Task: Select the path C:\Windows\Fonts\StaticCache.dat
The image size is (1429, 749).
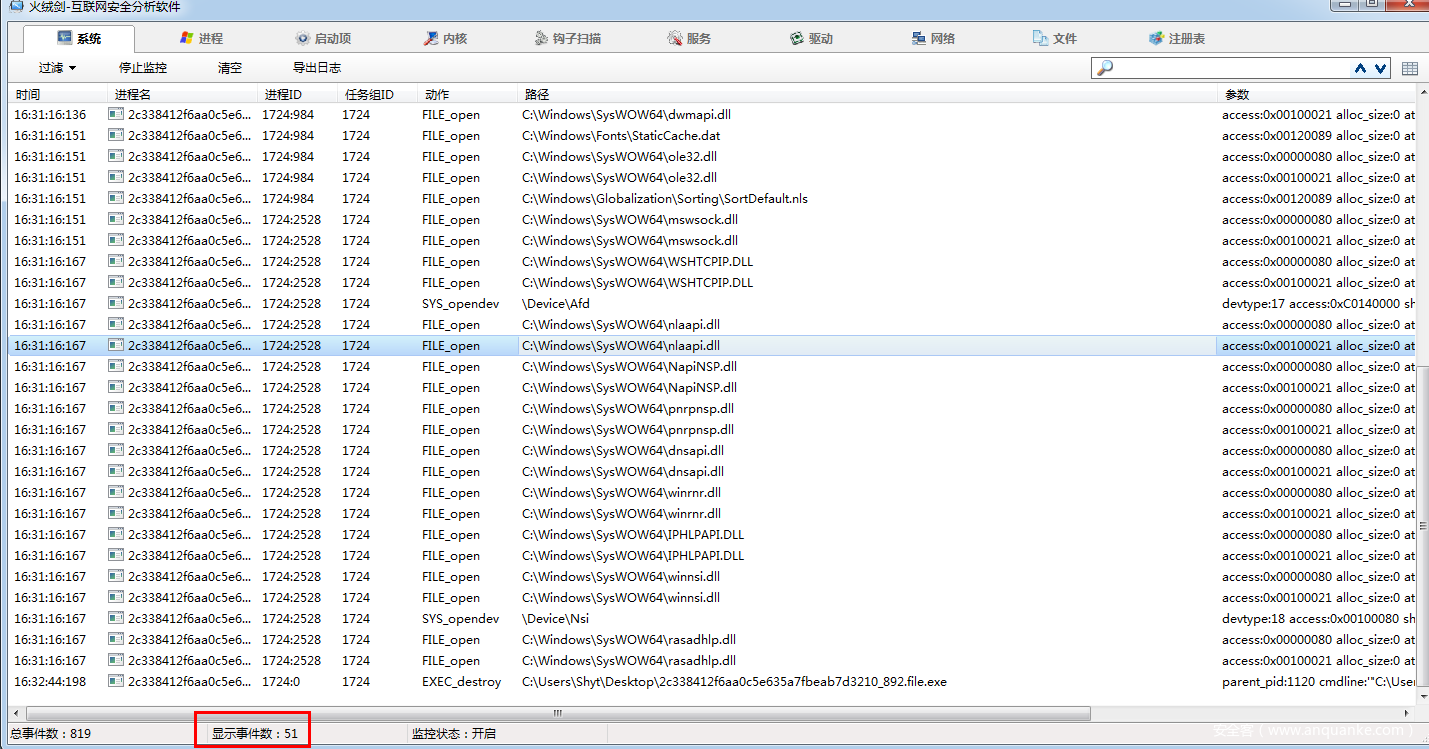Action: [621, 136]
